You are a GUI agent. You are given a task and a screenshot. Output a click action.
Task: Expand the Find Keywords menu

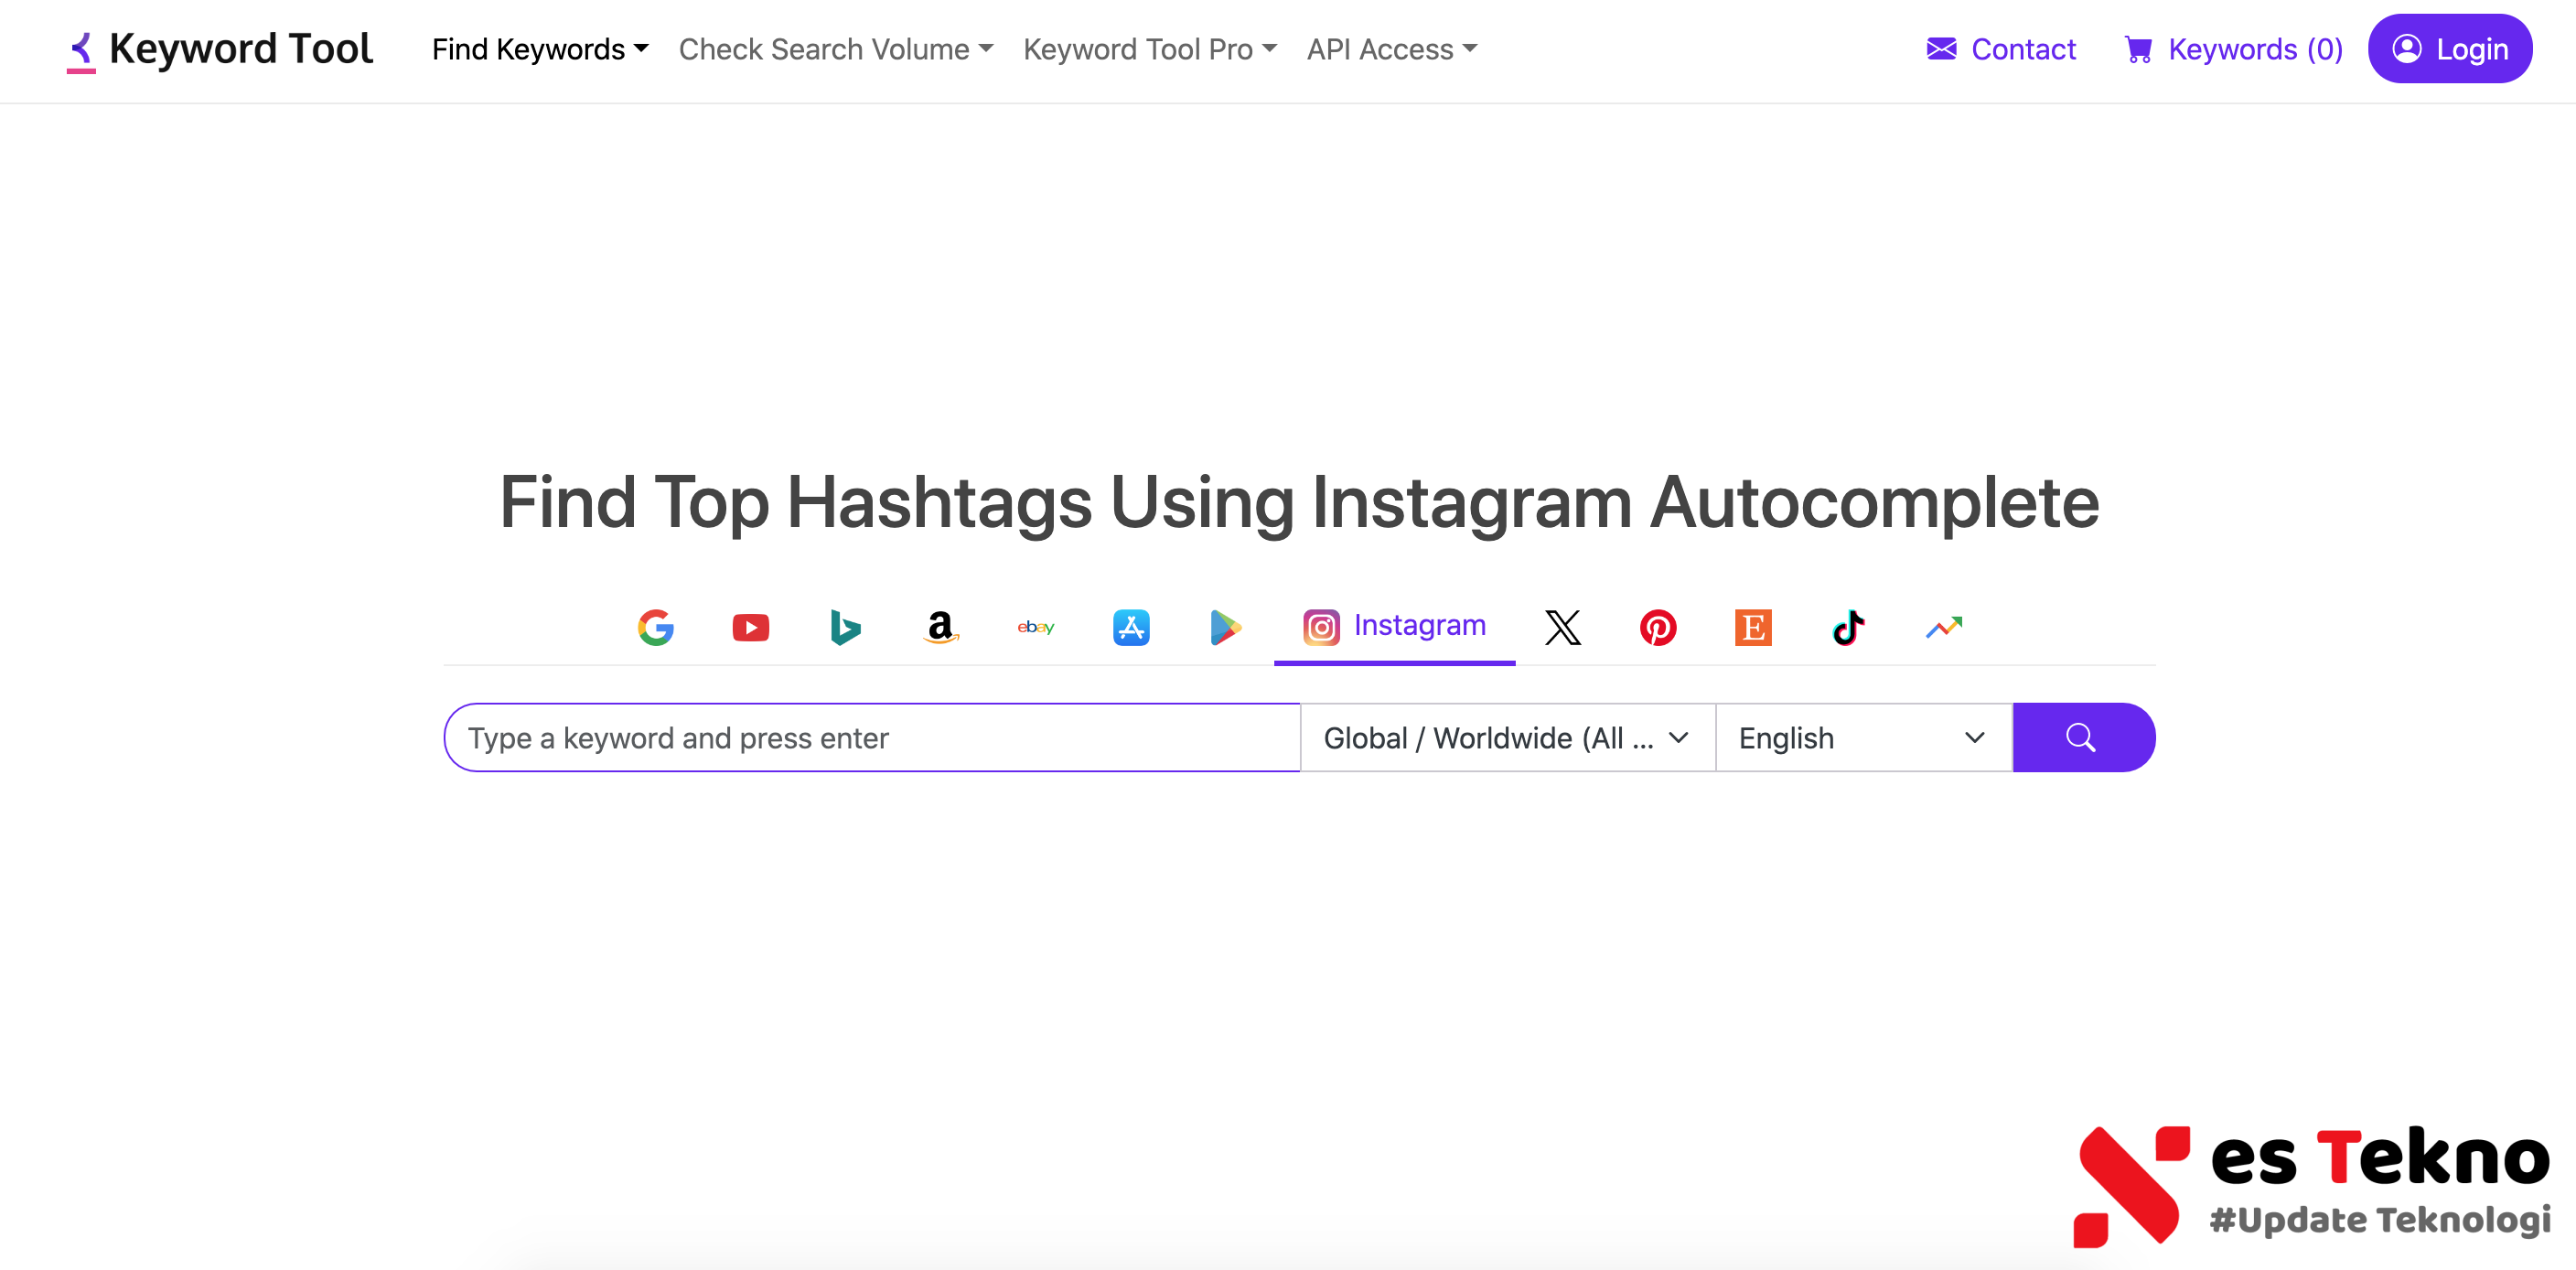tap(540, 49)
